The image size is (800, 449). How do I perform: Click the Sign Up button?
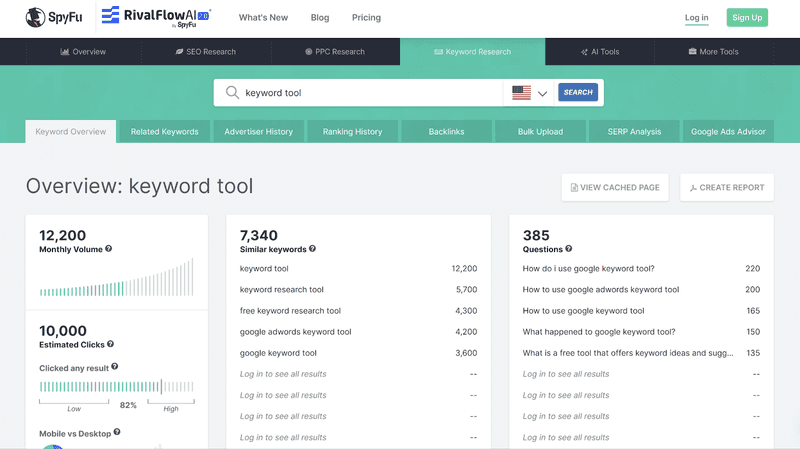pyautogui.click(x=747, y=17)
